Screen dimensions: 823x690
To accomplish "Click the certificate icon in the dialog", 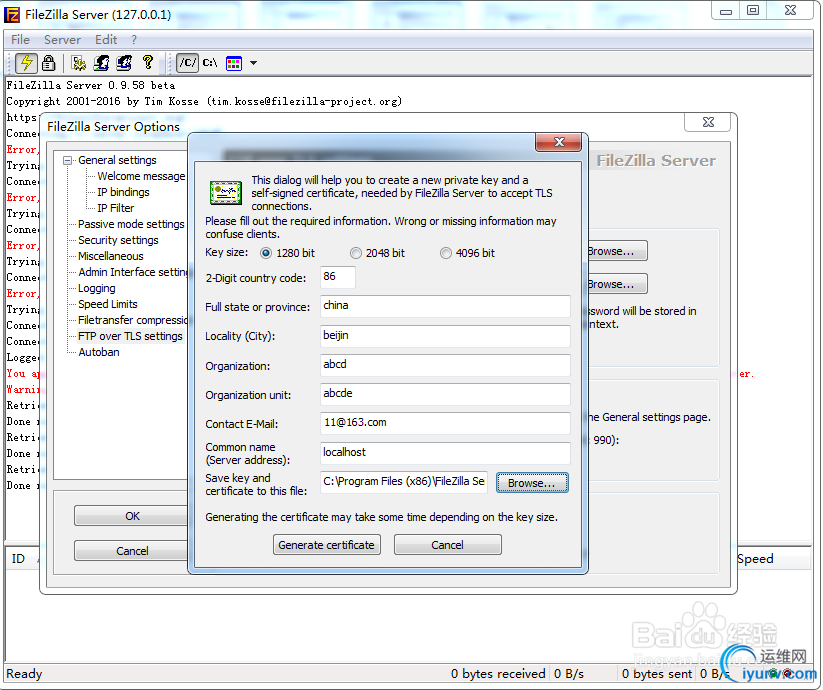I will [x=226, y=193].
